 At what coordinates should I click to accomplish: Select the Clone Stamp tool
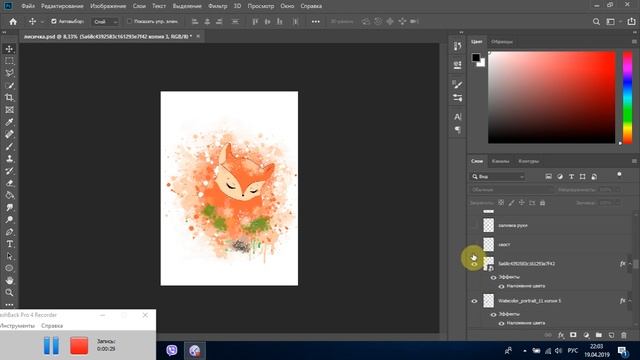coord(9,159)
